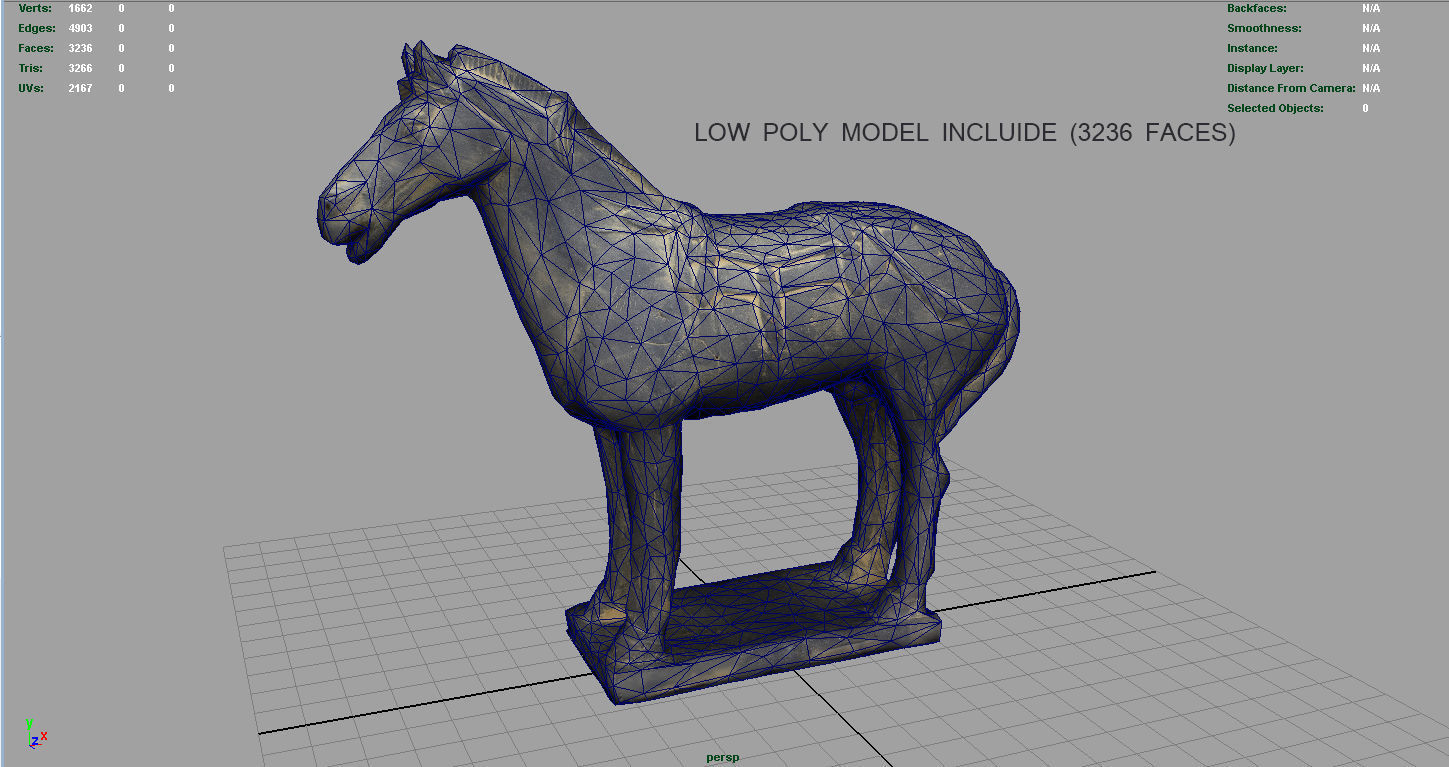Select "3236" value in the Faces row
Screen dimensions: 1449x767
point(80,48)
